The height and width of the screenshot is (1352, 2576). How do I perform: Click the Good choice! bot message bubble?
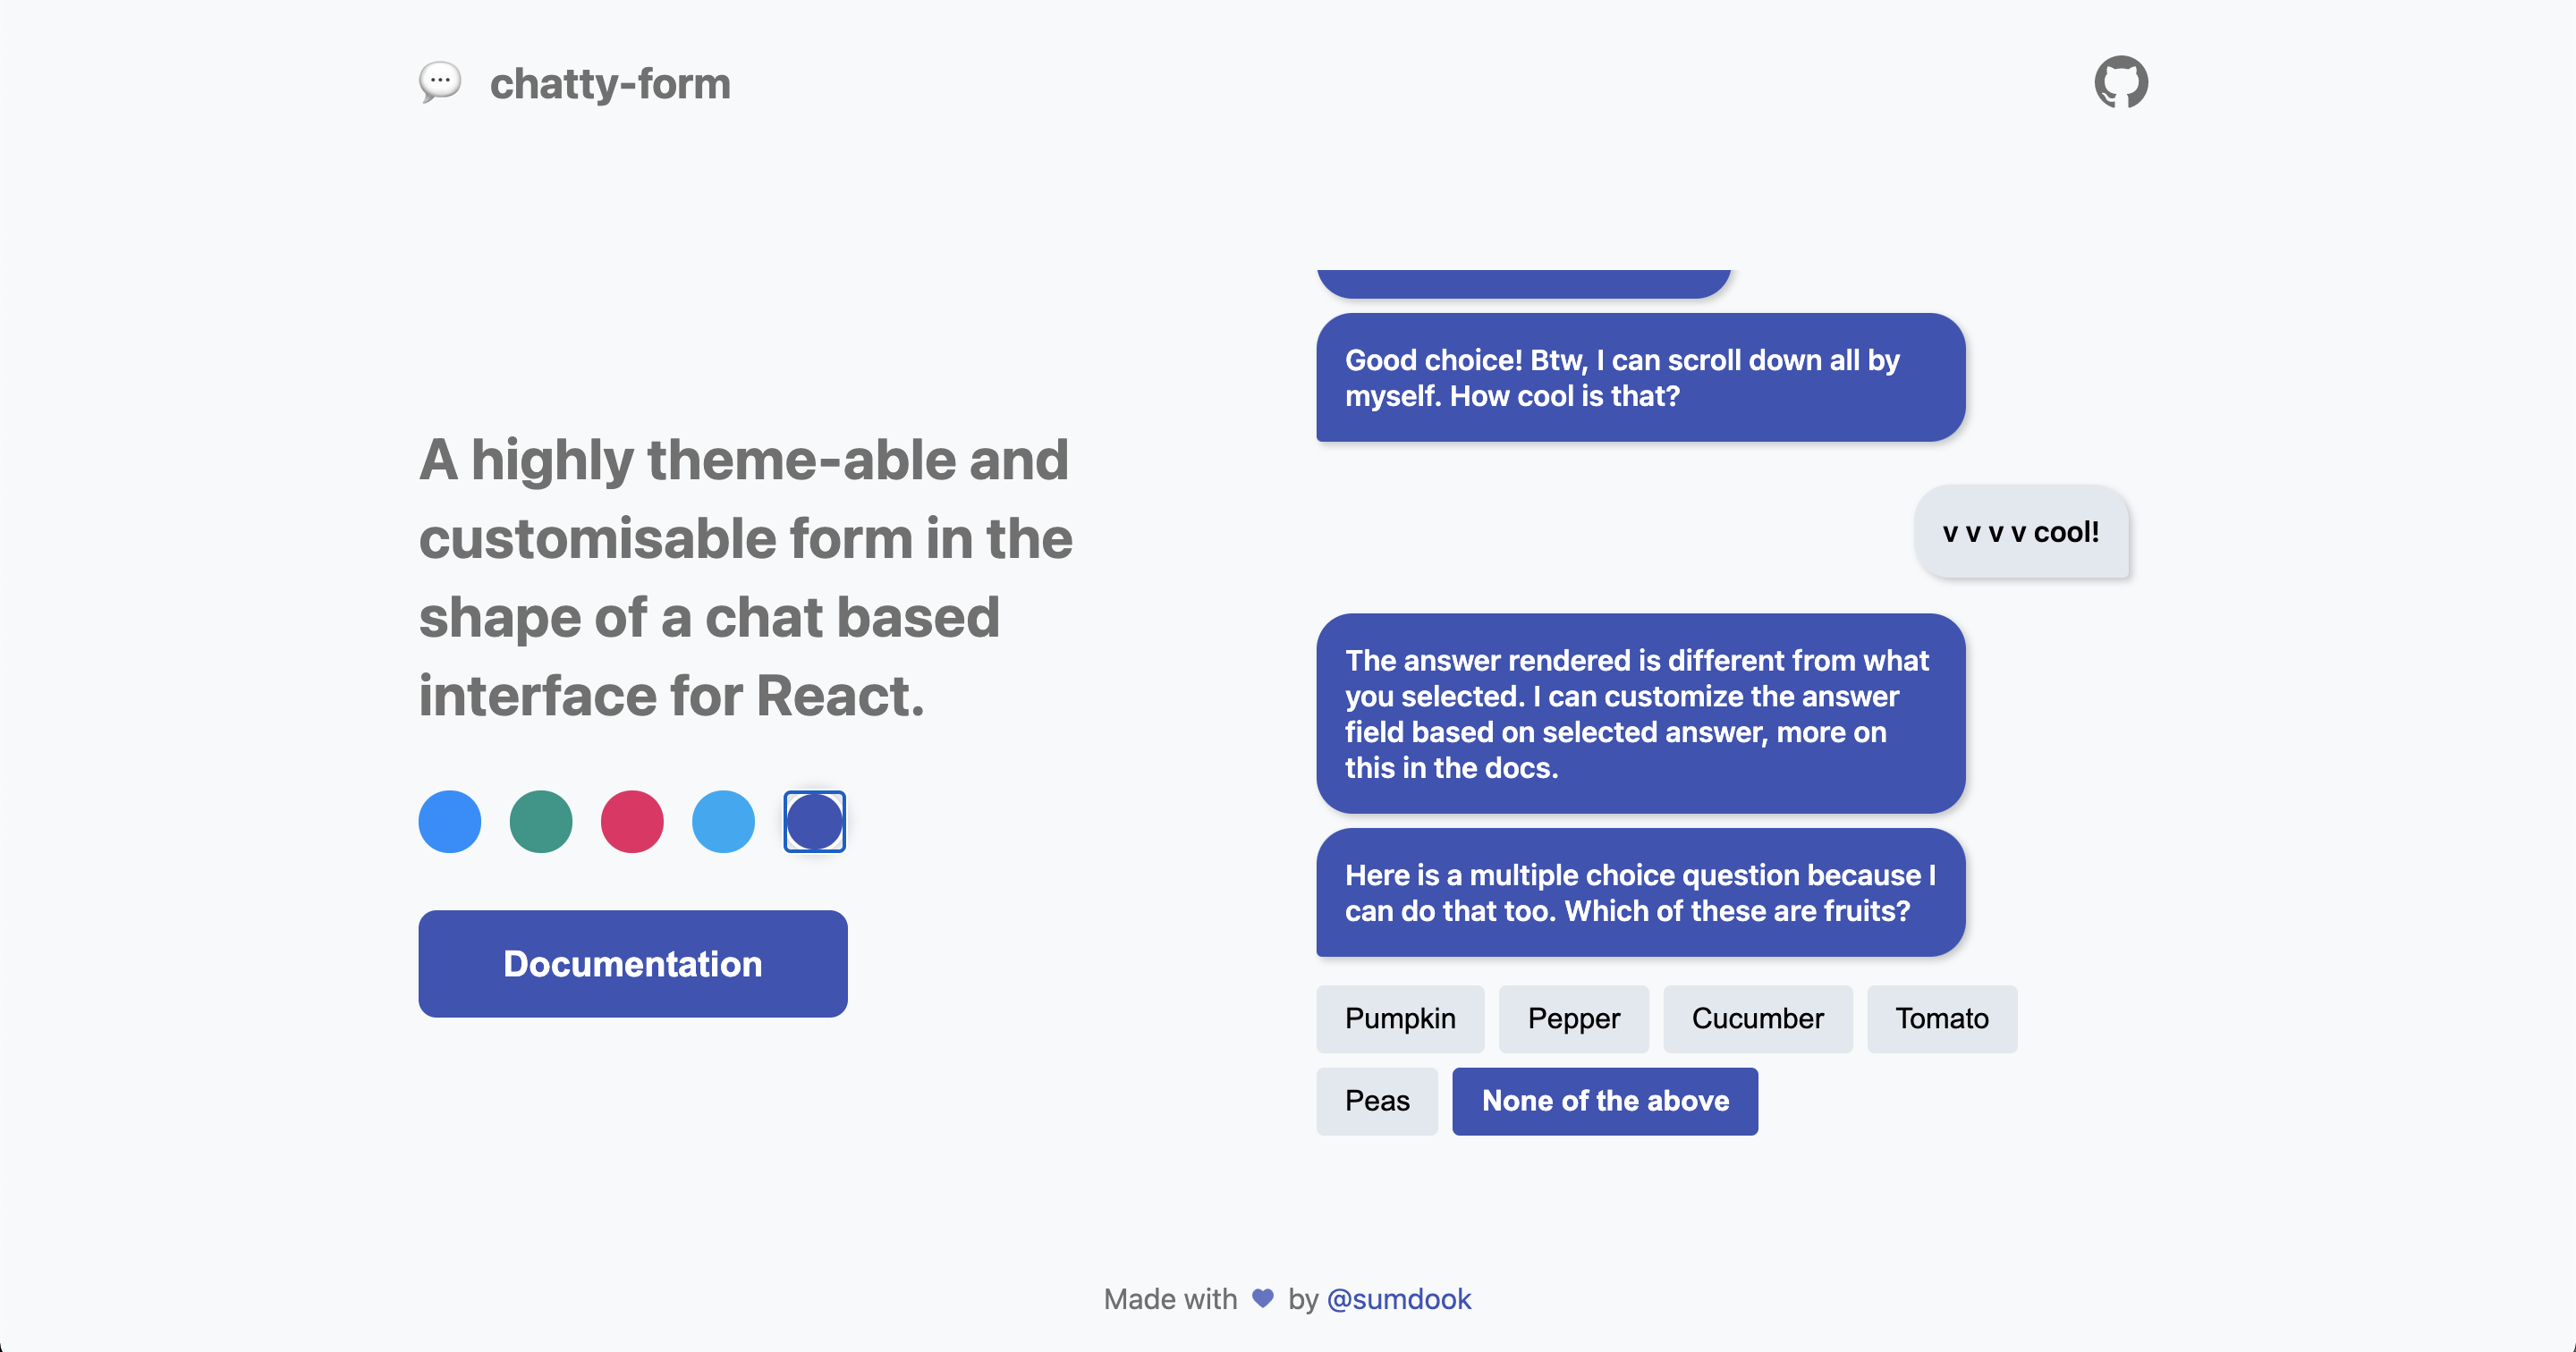pyautogui.click(x=1640, y=377)
